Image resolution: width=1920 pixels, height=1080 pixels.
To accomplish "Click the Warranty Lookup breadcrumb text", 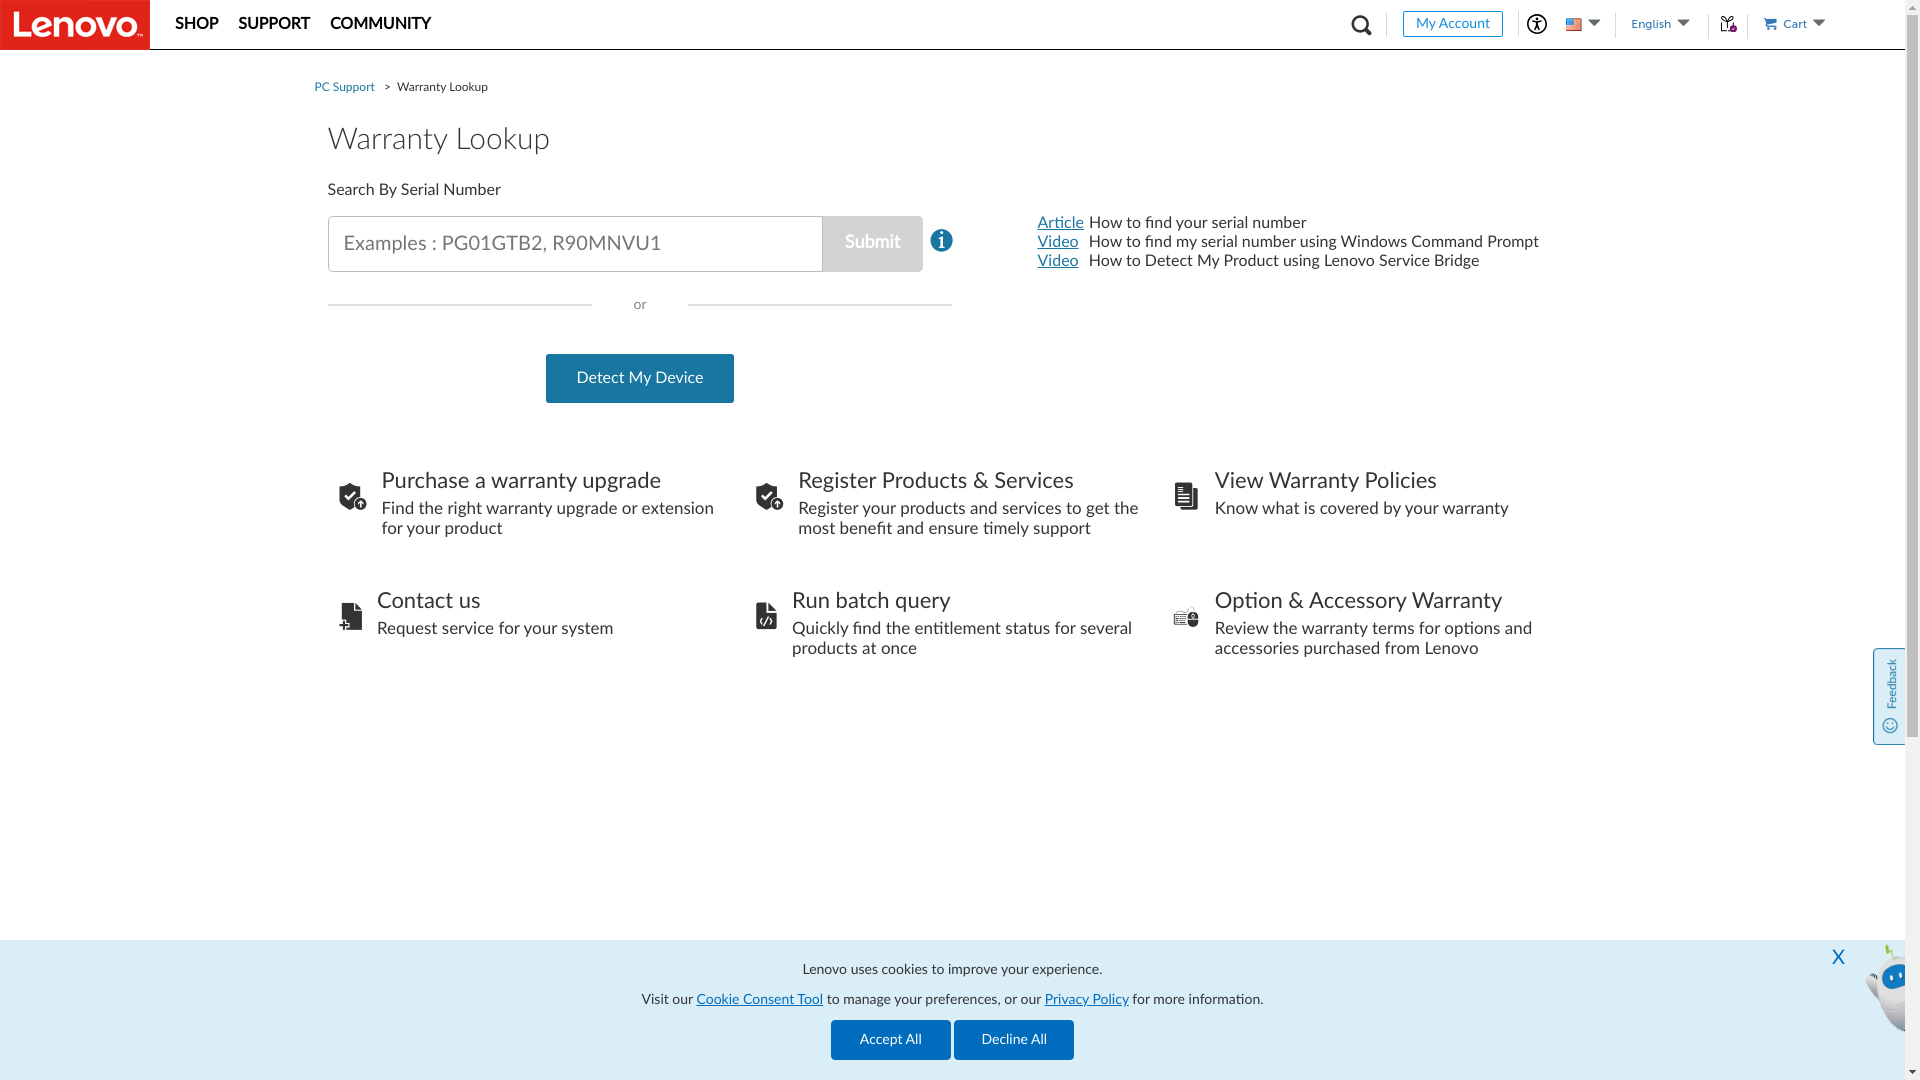I will pos(442,88).
